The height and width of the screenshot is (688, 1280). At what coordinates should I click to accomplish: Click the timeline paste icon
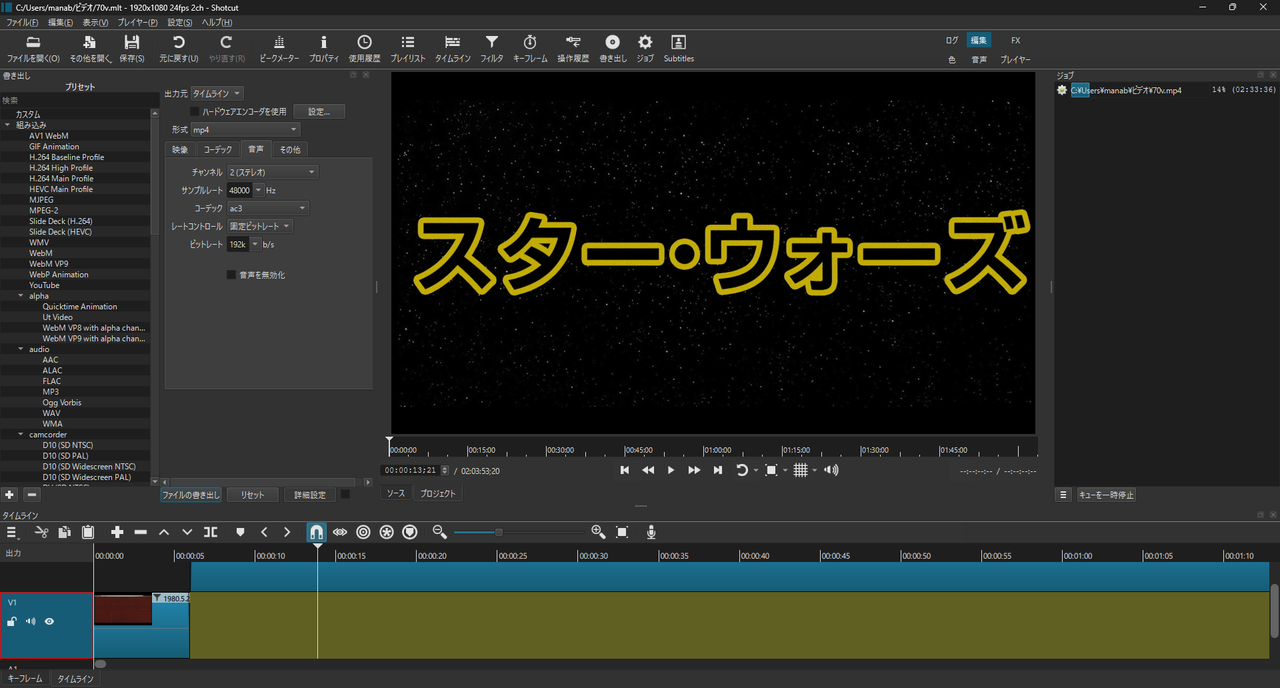[x=88, y=532]
